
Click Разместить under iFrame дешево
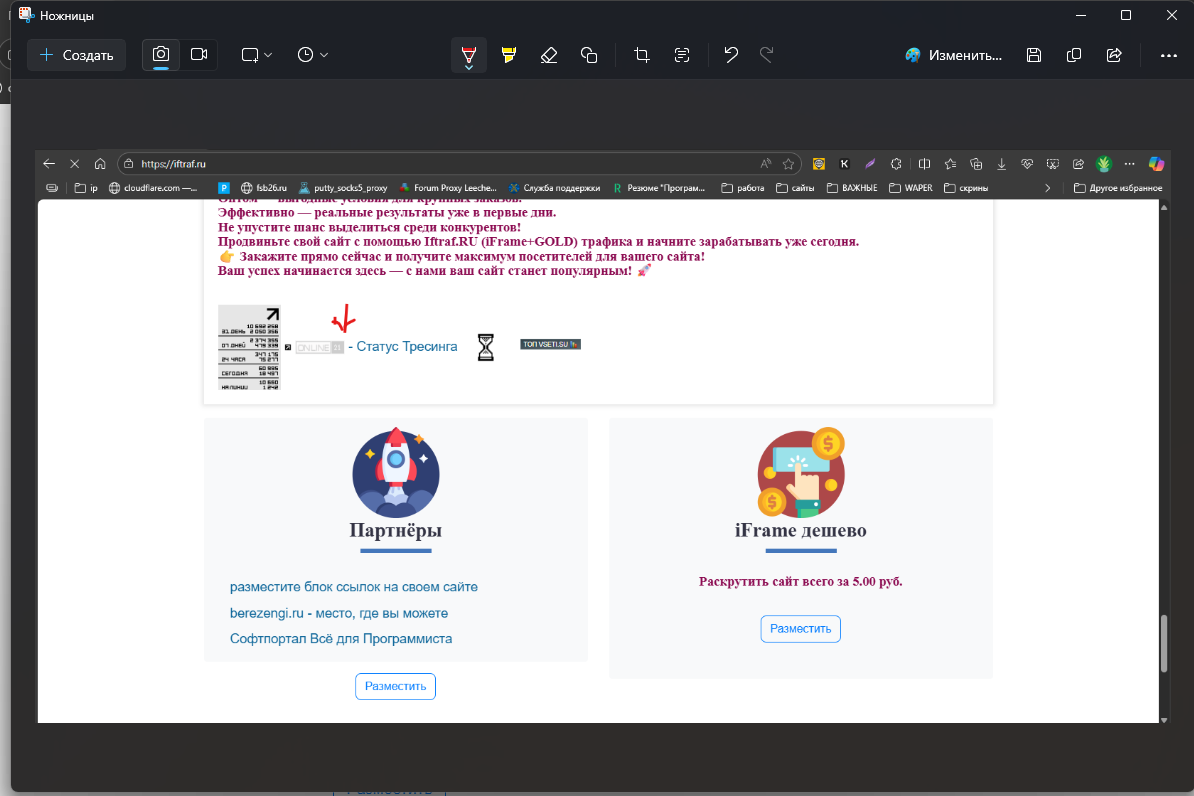pos(800,629)
